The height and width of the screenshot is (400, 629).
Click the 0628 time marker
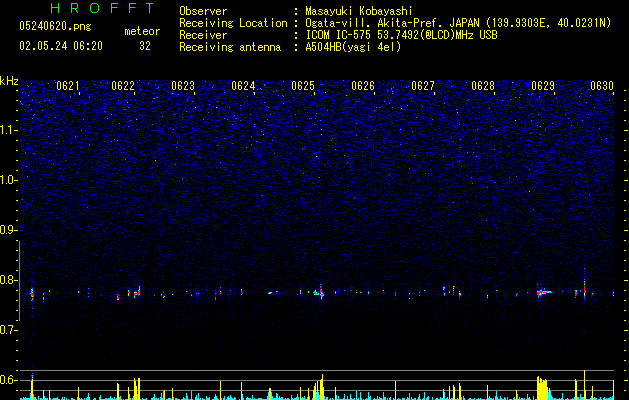[x=483, y=86]
